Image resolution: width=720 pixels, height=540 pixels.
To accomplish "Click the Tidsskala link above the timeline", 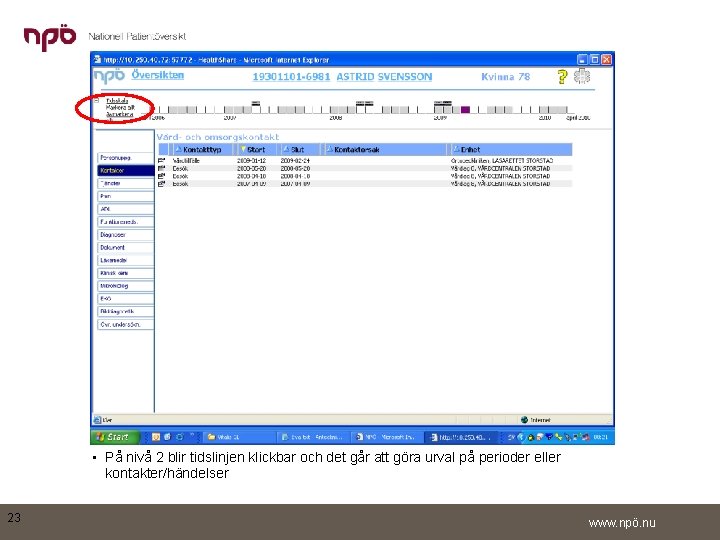I will [x=117, y=101].
